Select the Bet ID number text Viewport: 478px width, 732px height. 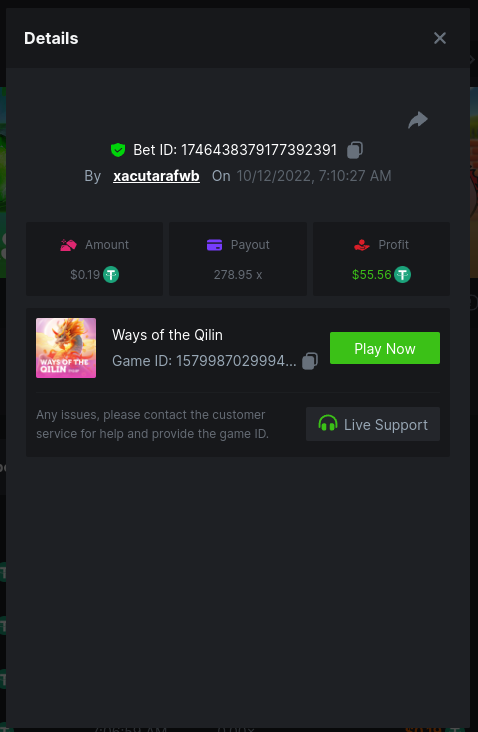[259, 150]
